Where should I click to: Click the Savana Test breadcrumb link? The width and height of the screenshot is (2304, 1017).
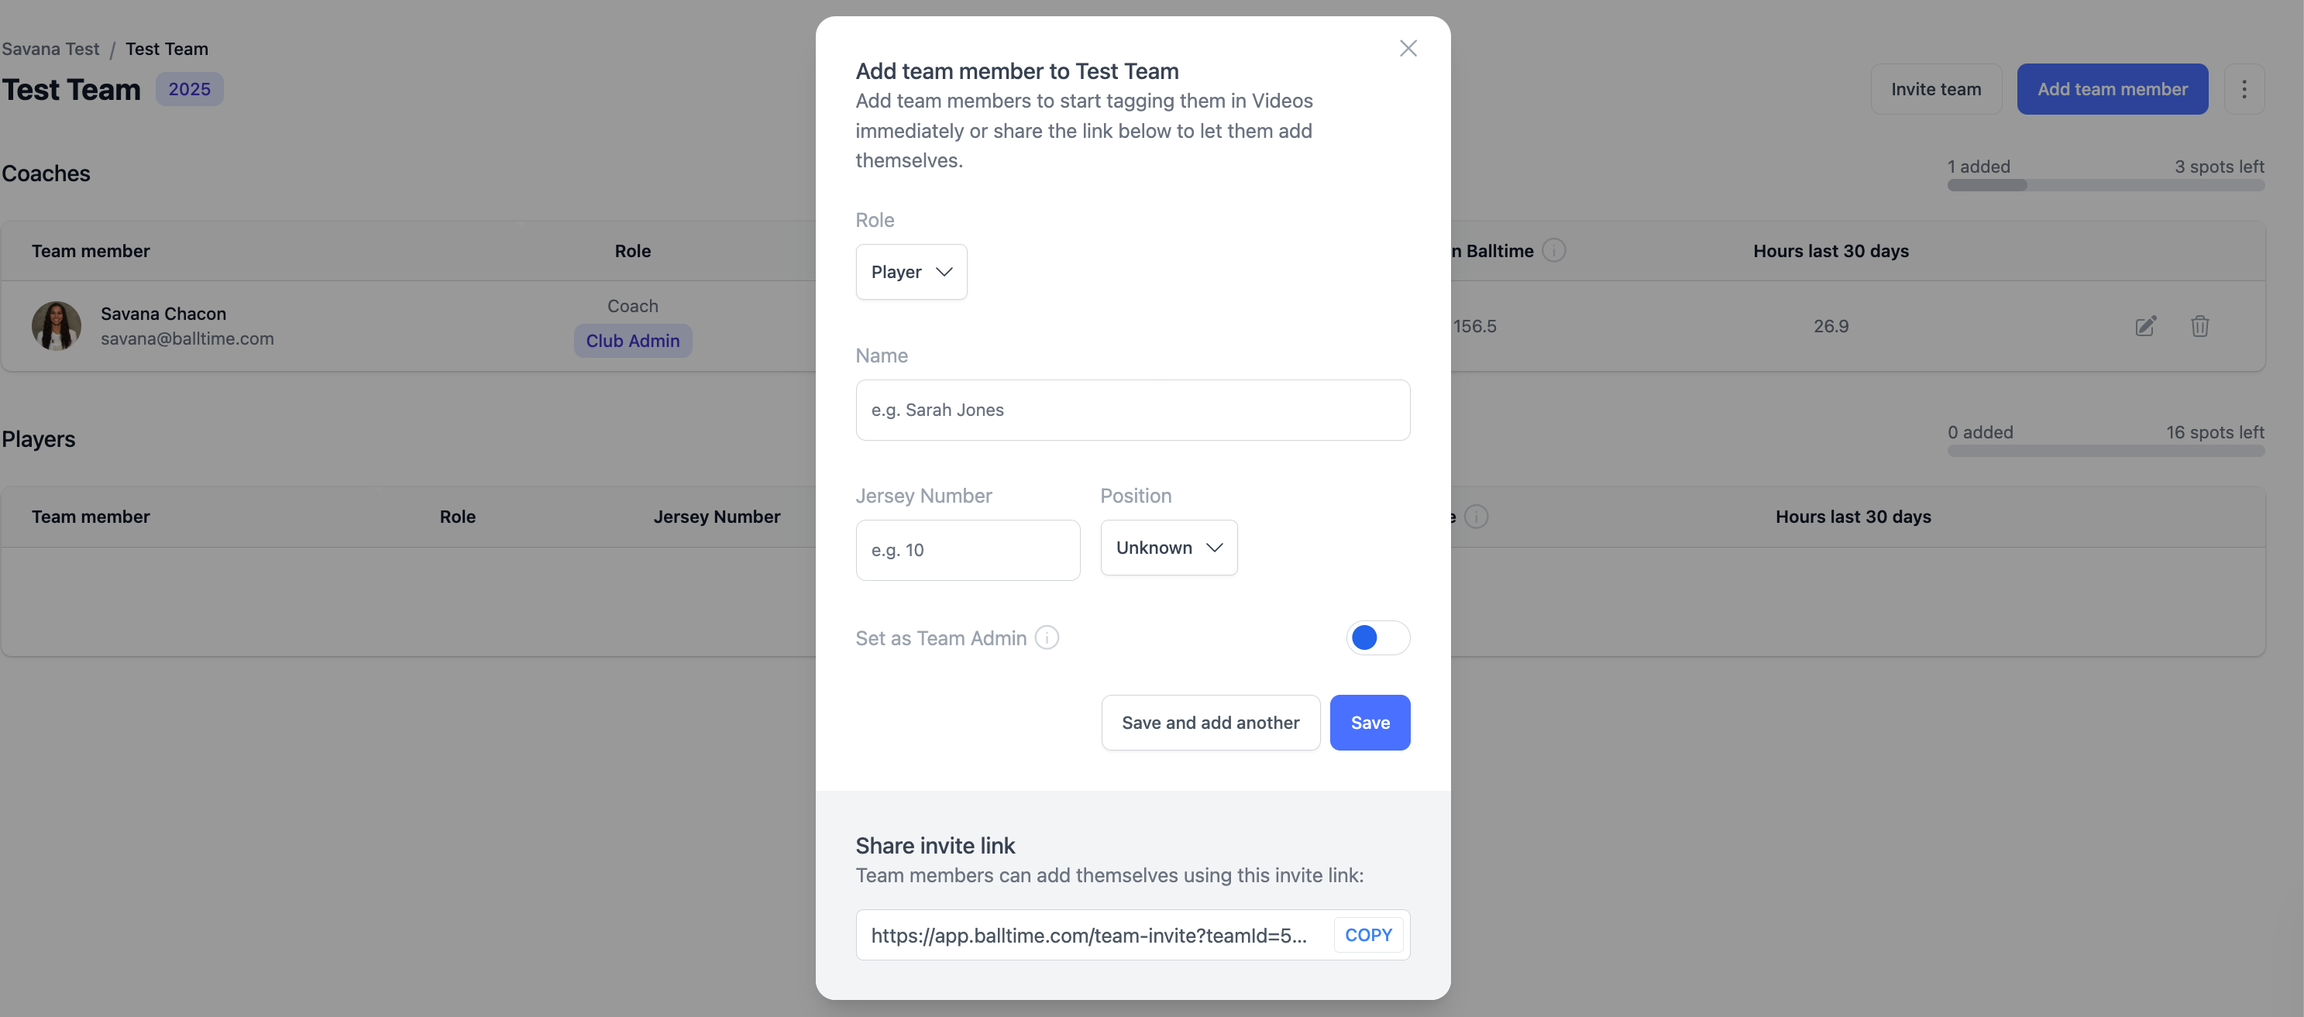50,49
